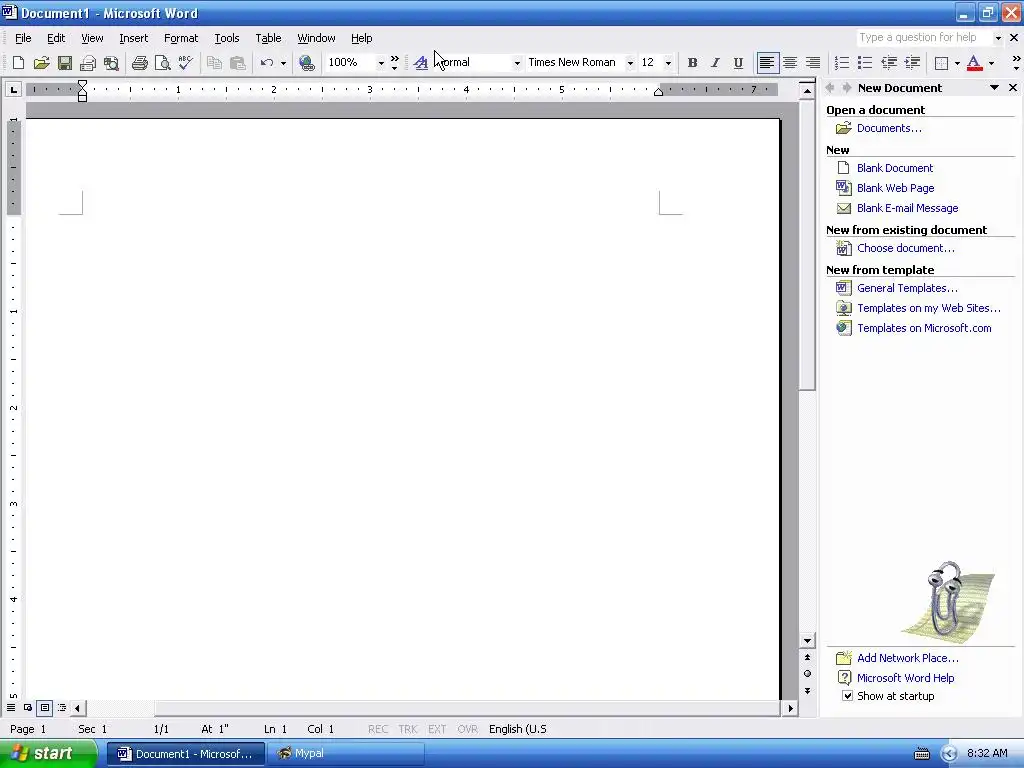This screenshot has height=768, width=1024.
Task: Open the Styles and Formatting icon
Action: [x=421, y=63]
